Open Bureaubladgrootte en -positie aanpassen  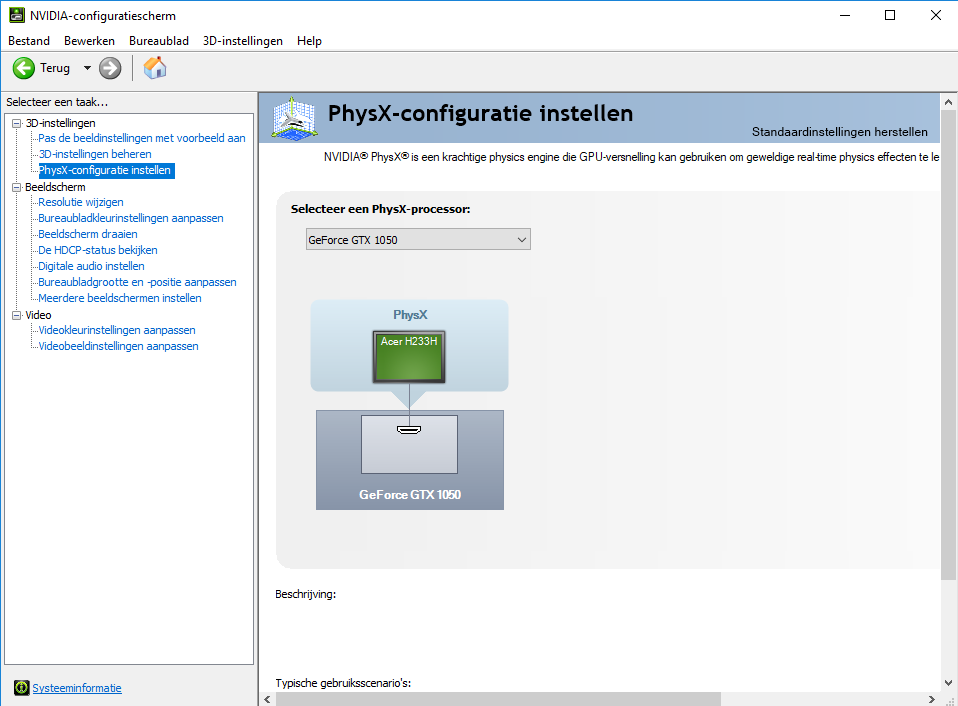137,282
